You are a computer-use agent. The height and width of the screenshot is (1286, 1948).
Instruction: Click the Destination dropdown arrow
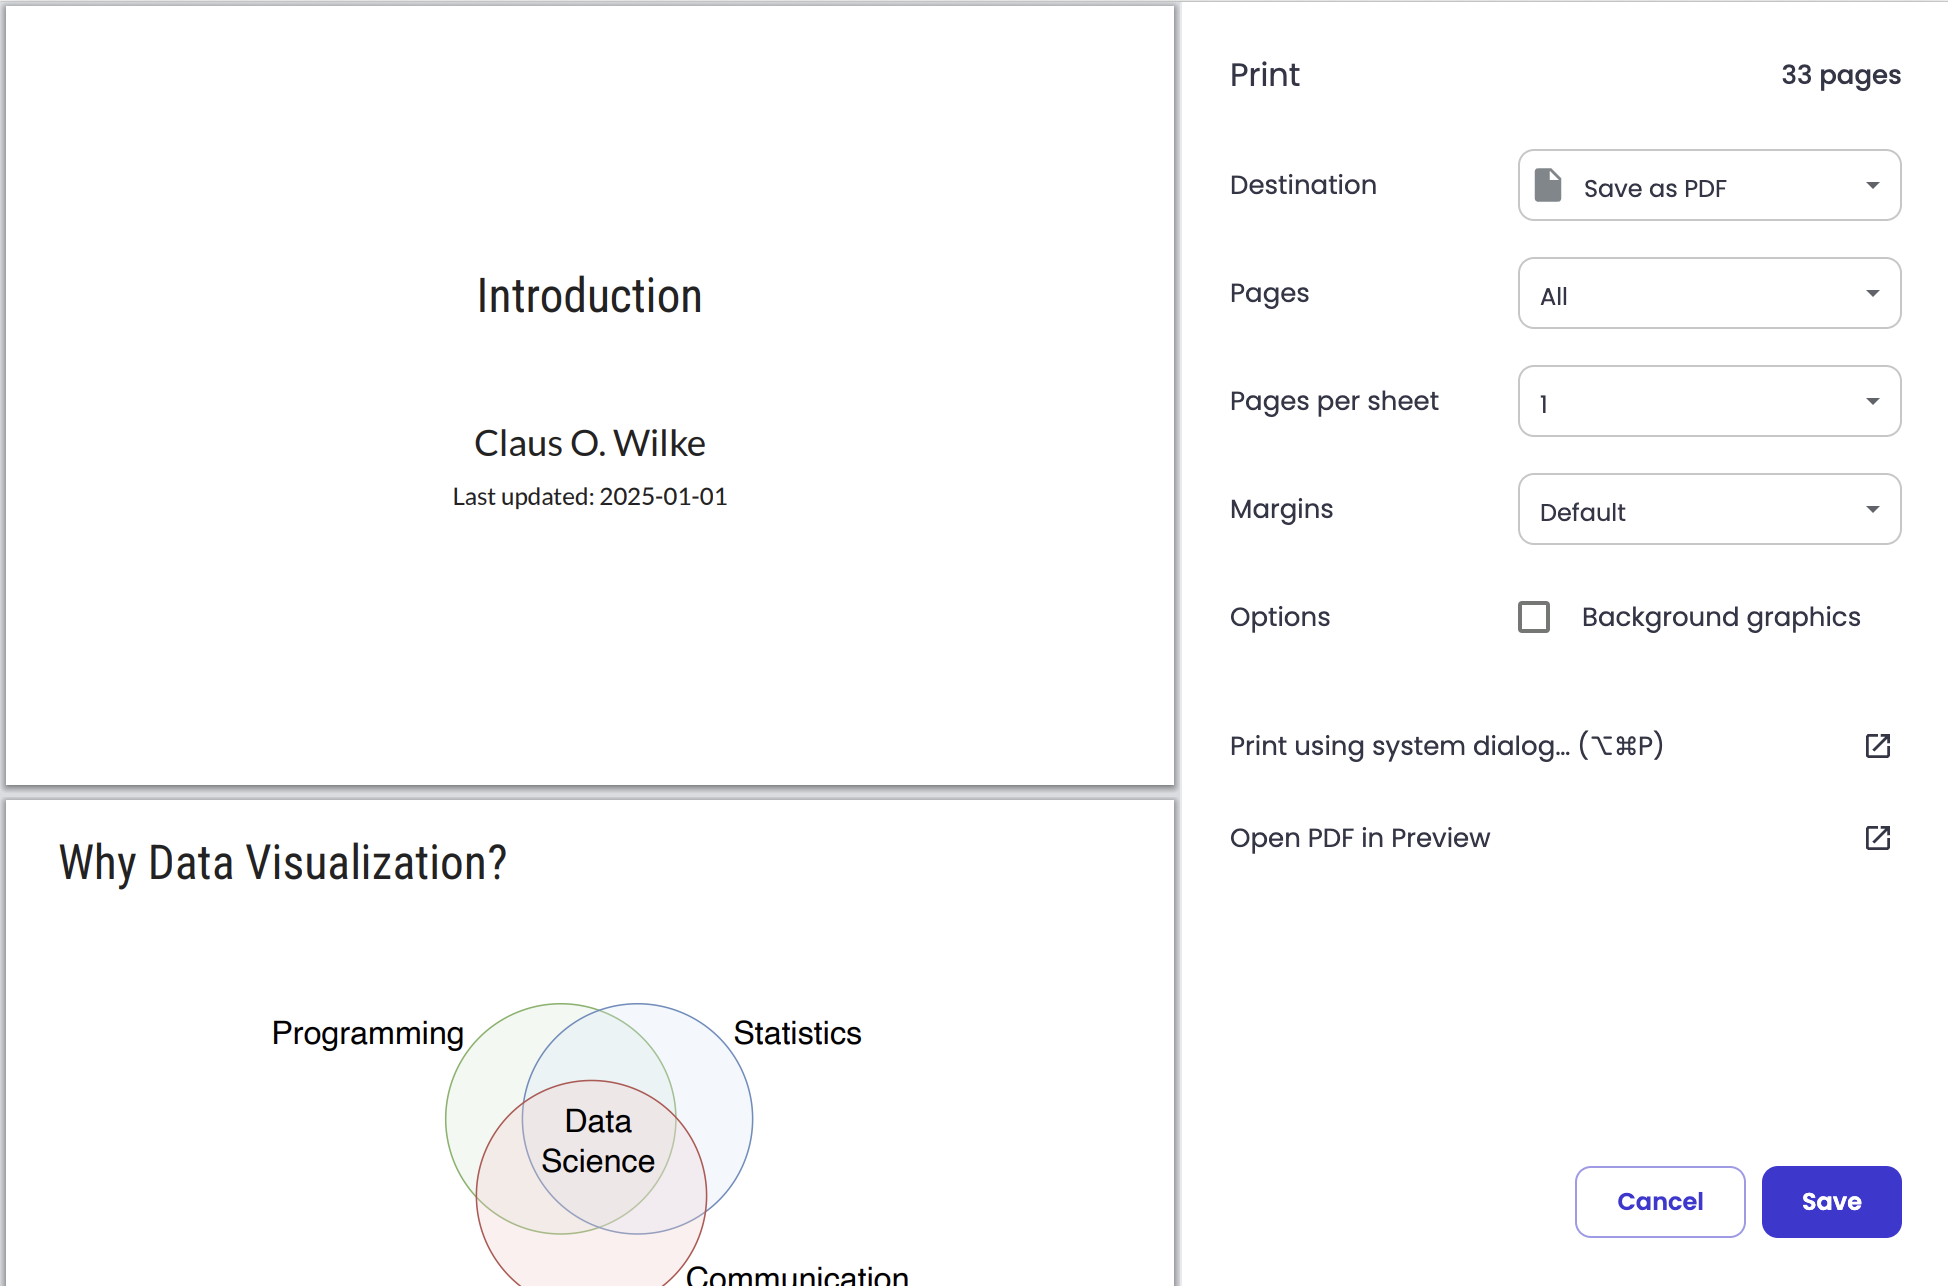pyautogui.click(x=1872, y=186)
